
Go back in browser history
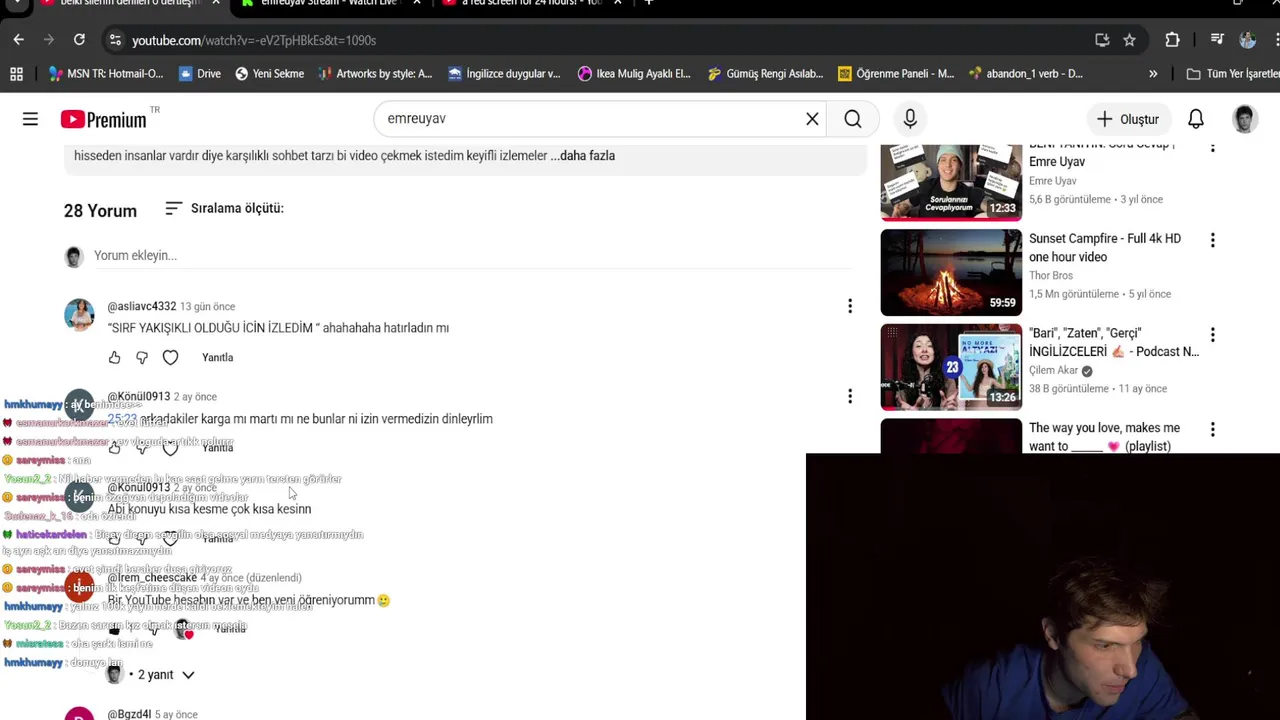tap(19, 40)
